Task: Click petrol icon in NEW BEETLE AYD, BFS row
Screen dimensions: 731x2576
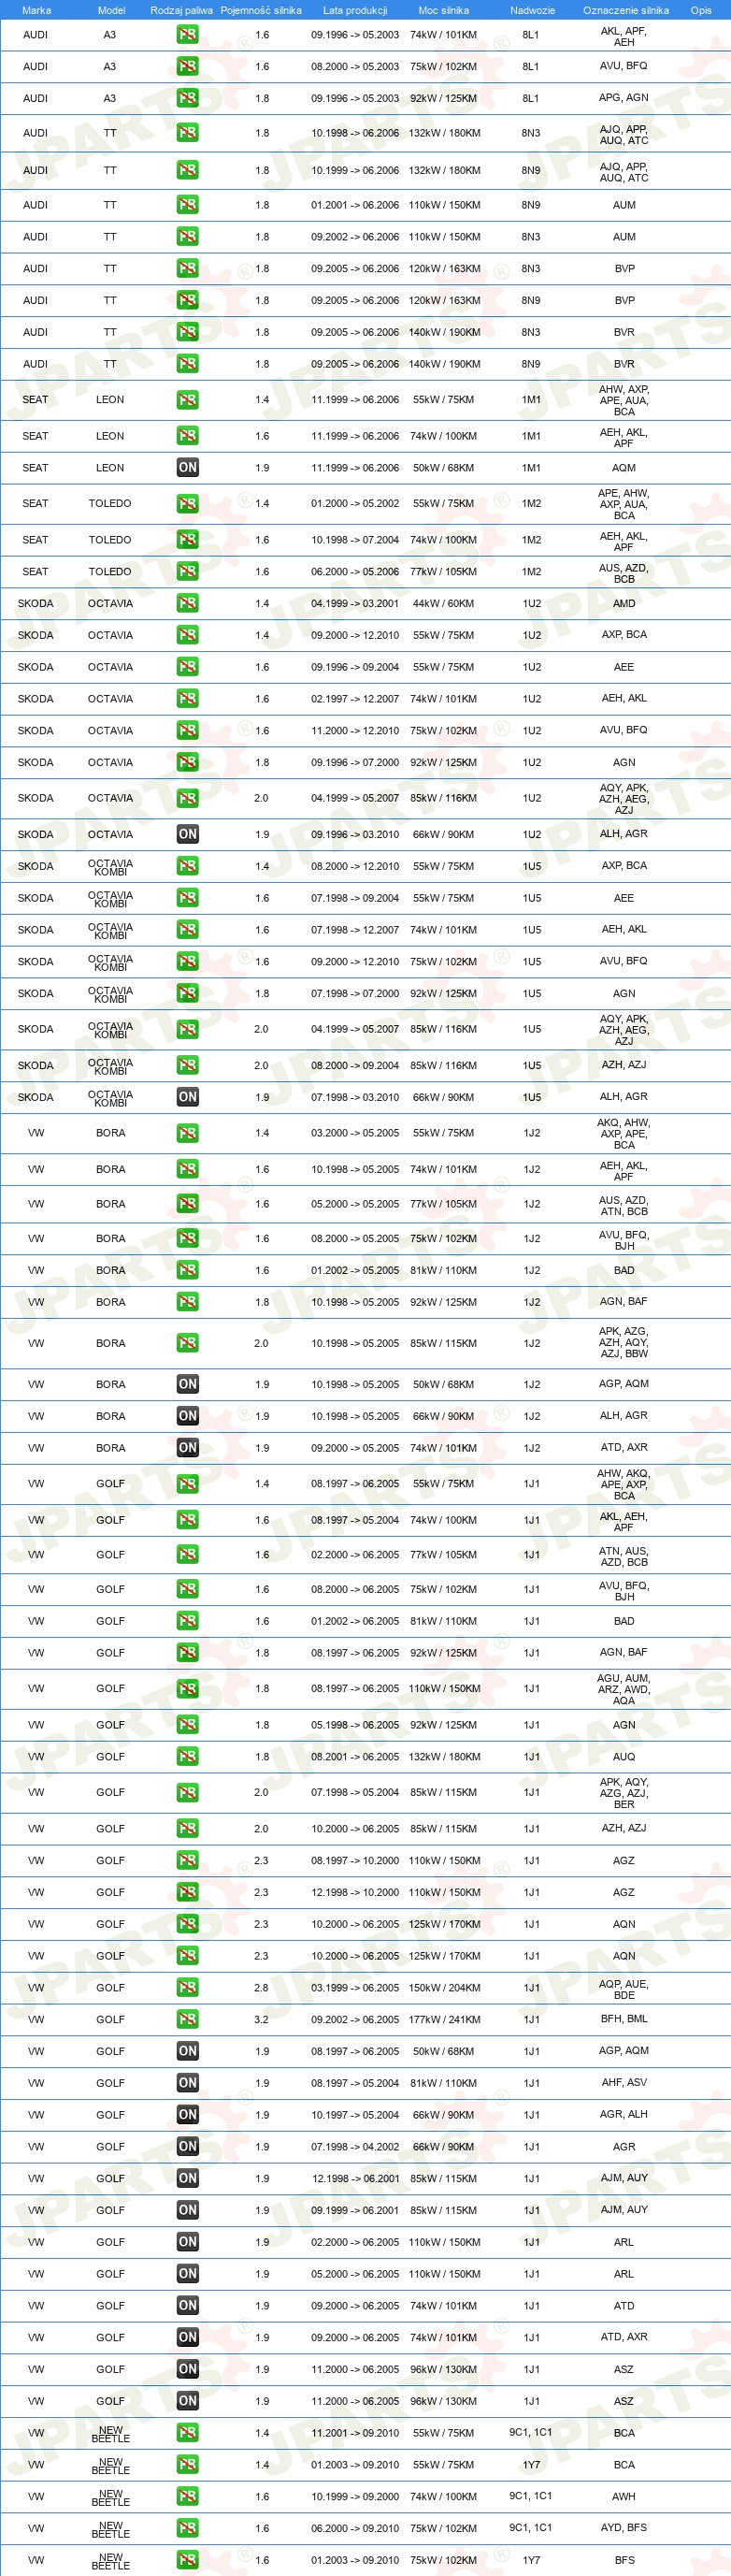Action: 187,2529
